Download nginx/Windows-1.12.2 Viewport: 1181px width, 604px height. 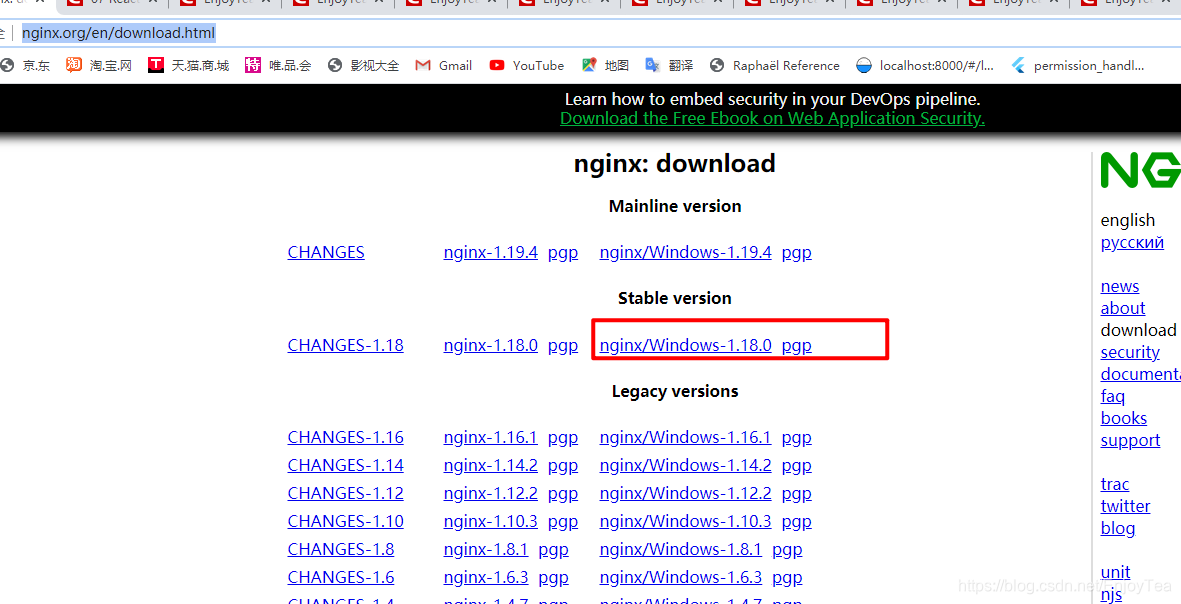click(x=685, y=493)
